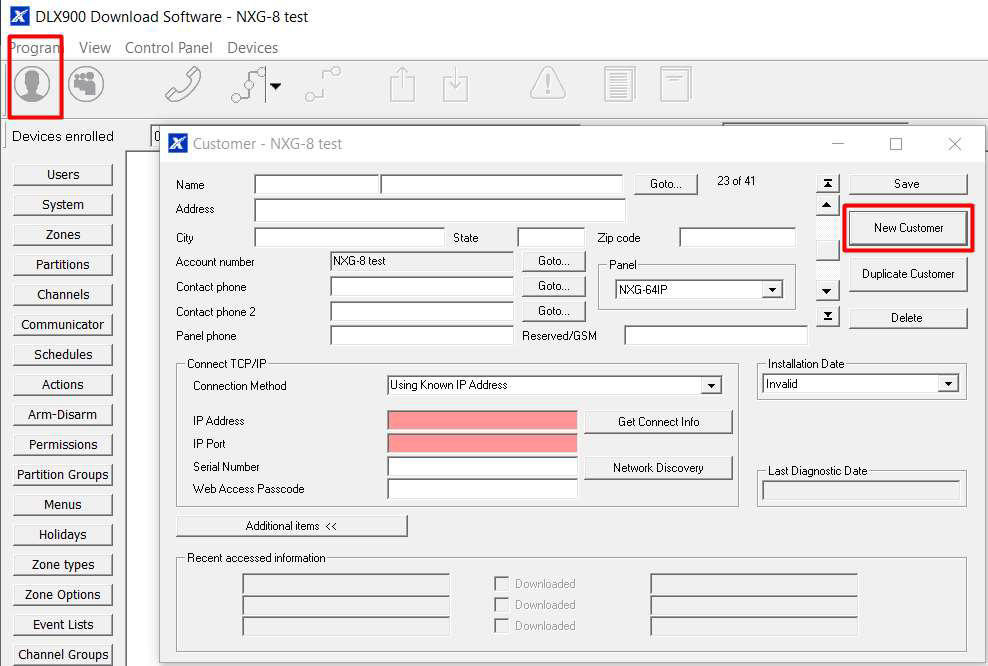Open the Schedules section
This screenshot has width=988, height=666.
pyautogui.click(x=63, y=355)
